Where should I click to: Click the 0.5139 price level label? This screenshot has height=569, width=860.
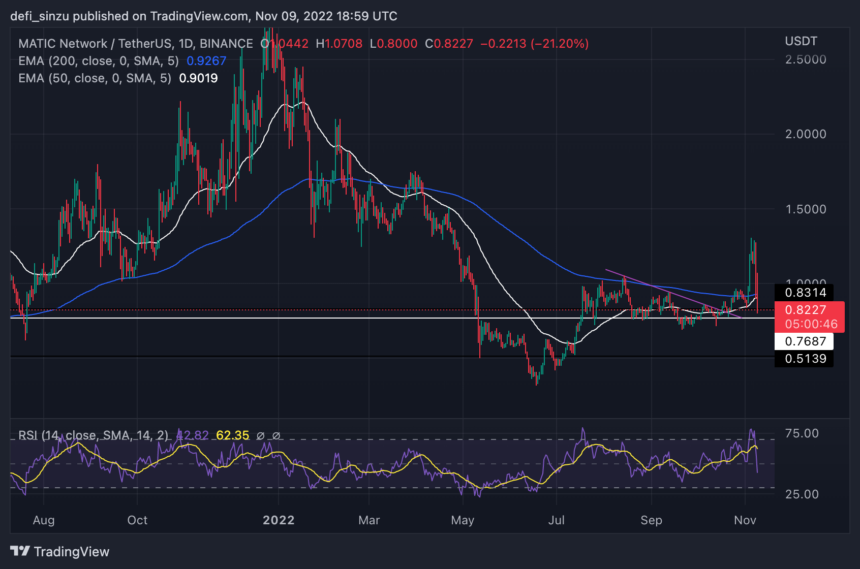pyautogui.click(x=803, y=359)
